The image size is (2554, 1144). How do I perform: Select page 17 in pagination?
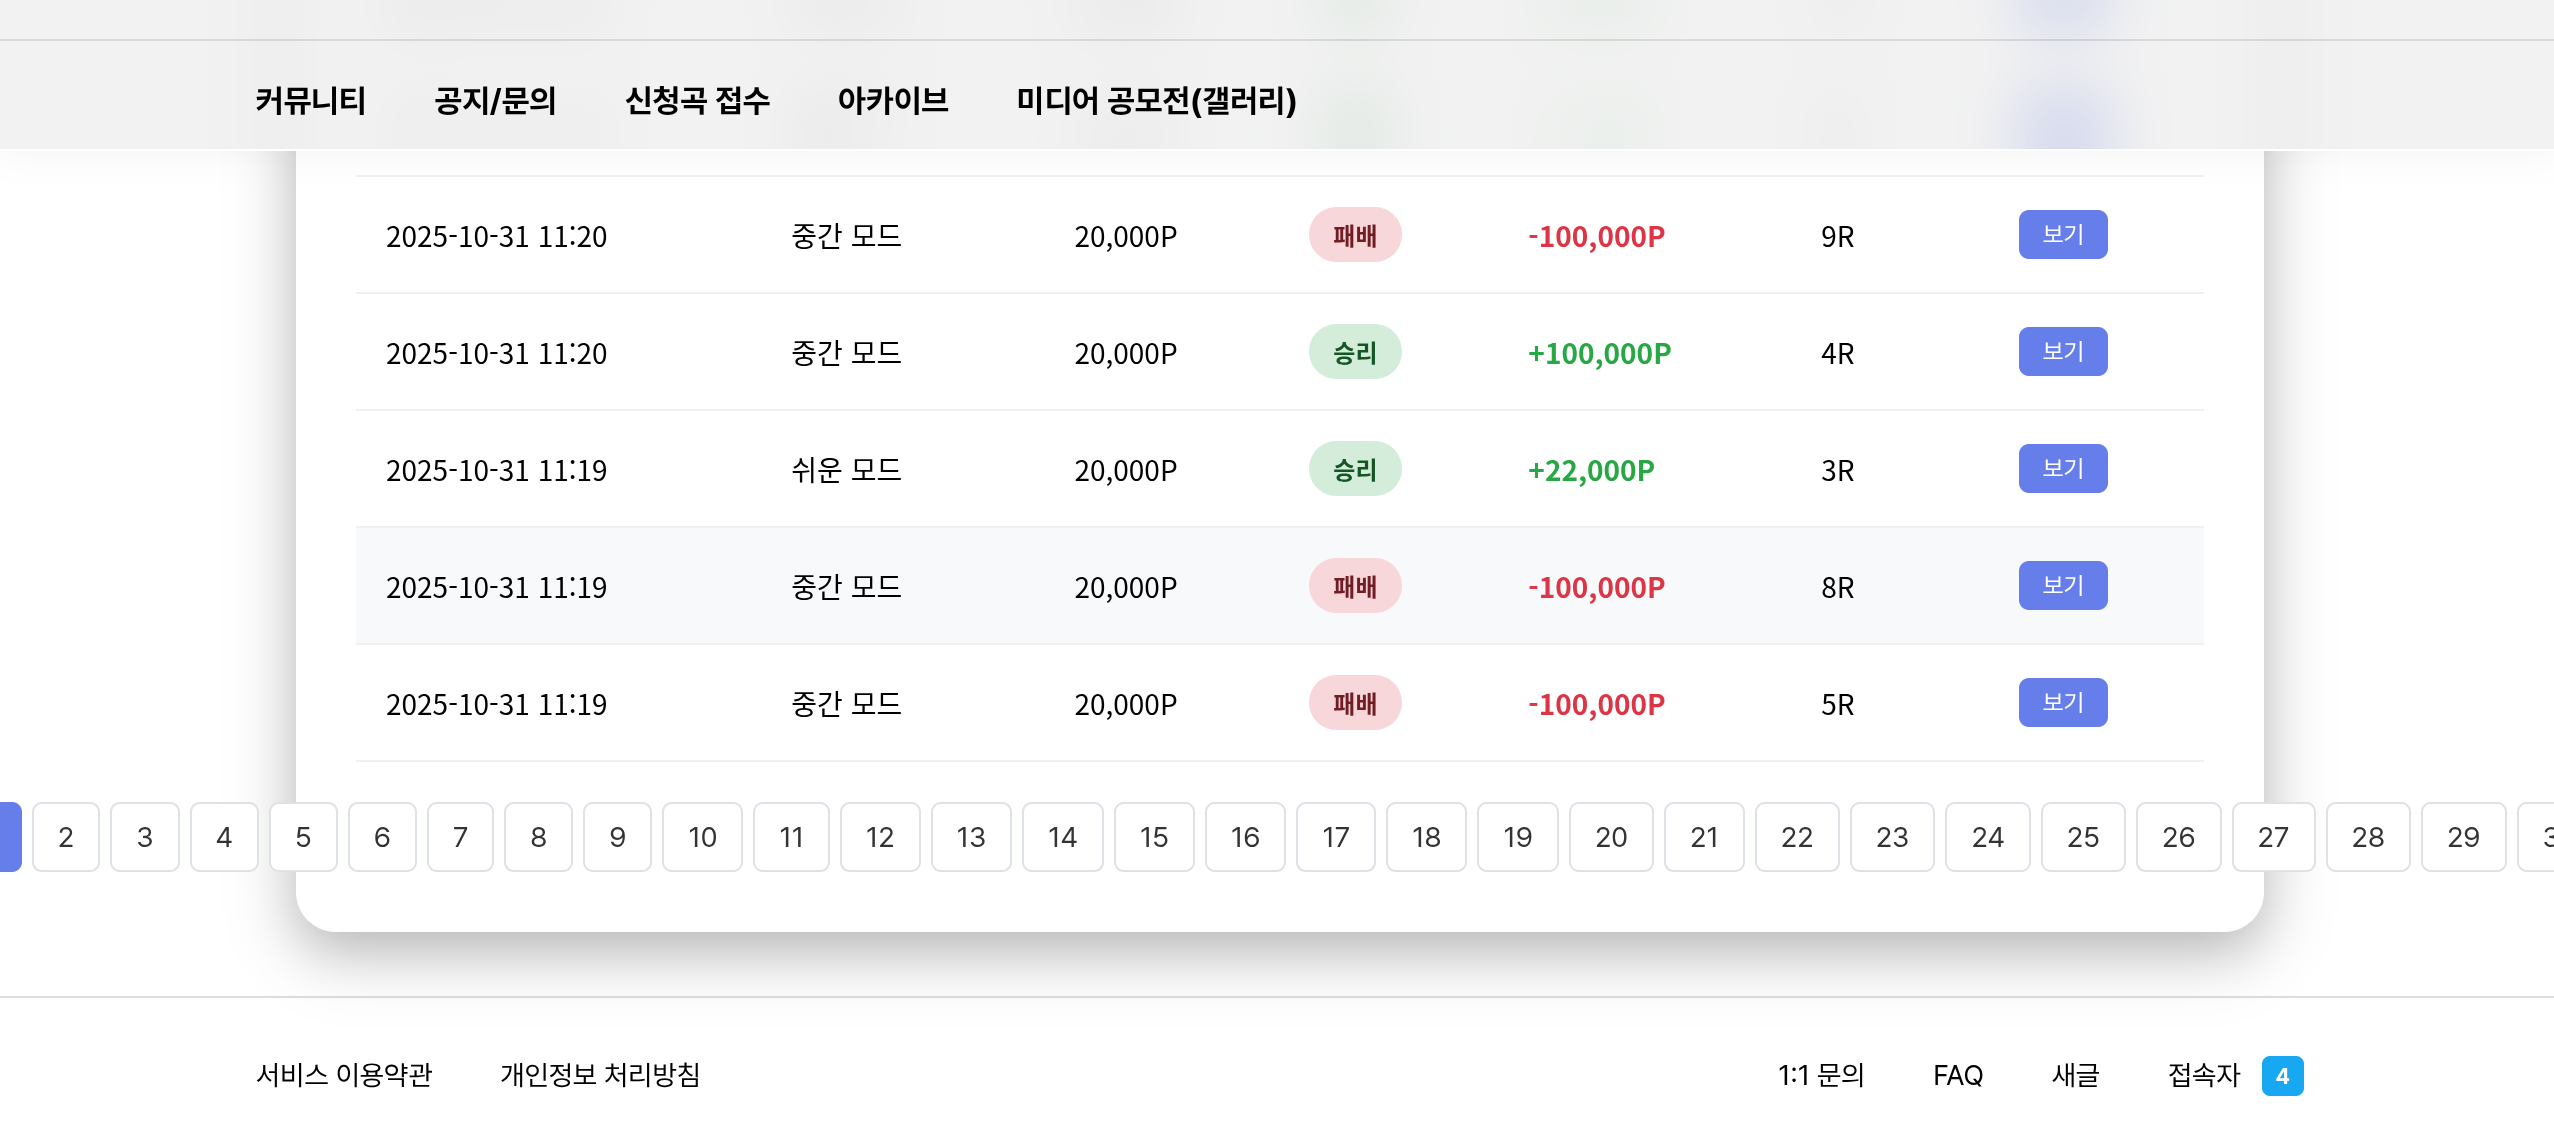coord(1335,837)
